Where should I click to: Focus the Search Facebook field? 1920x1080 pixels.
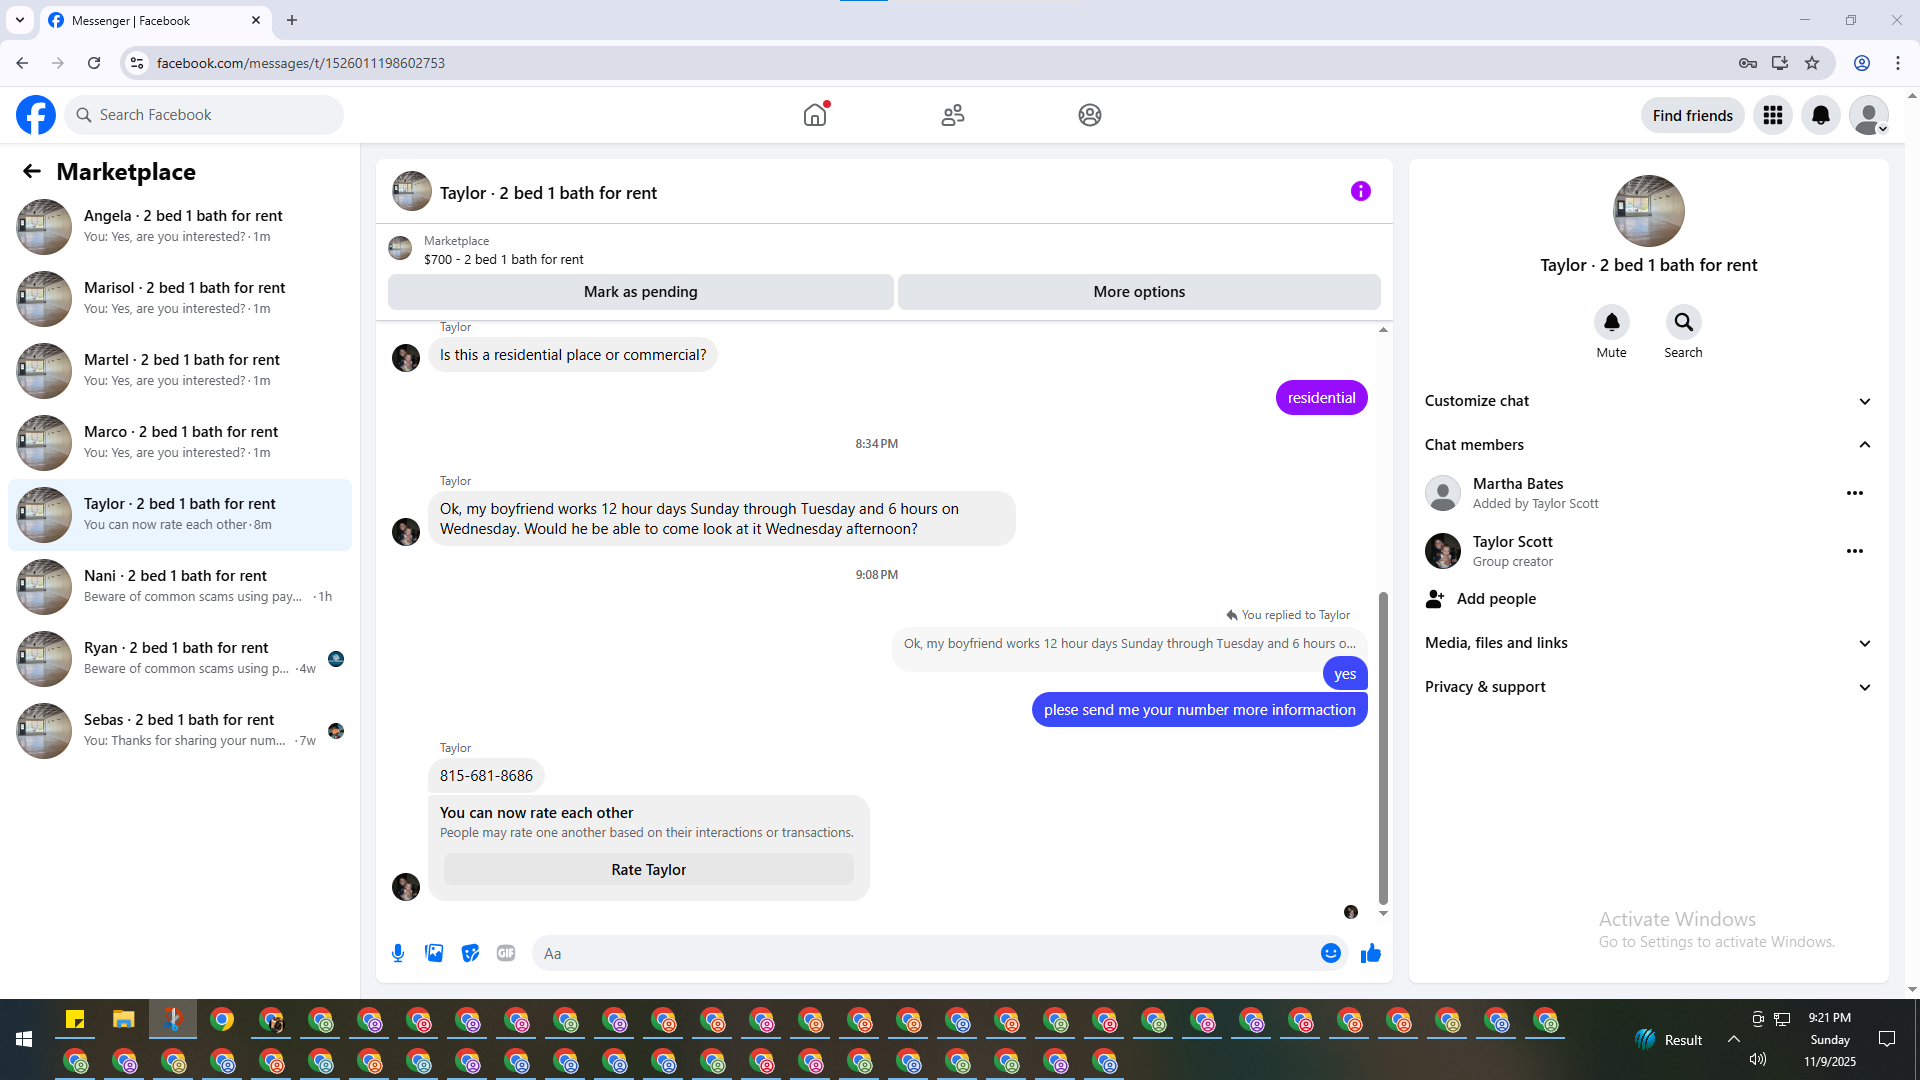tap(204, 115)
